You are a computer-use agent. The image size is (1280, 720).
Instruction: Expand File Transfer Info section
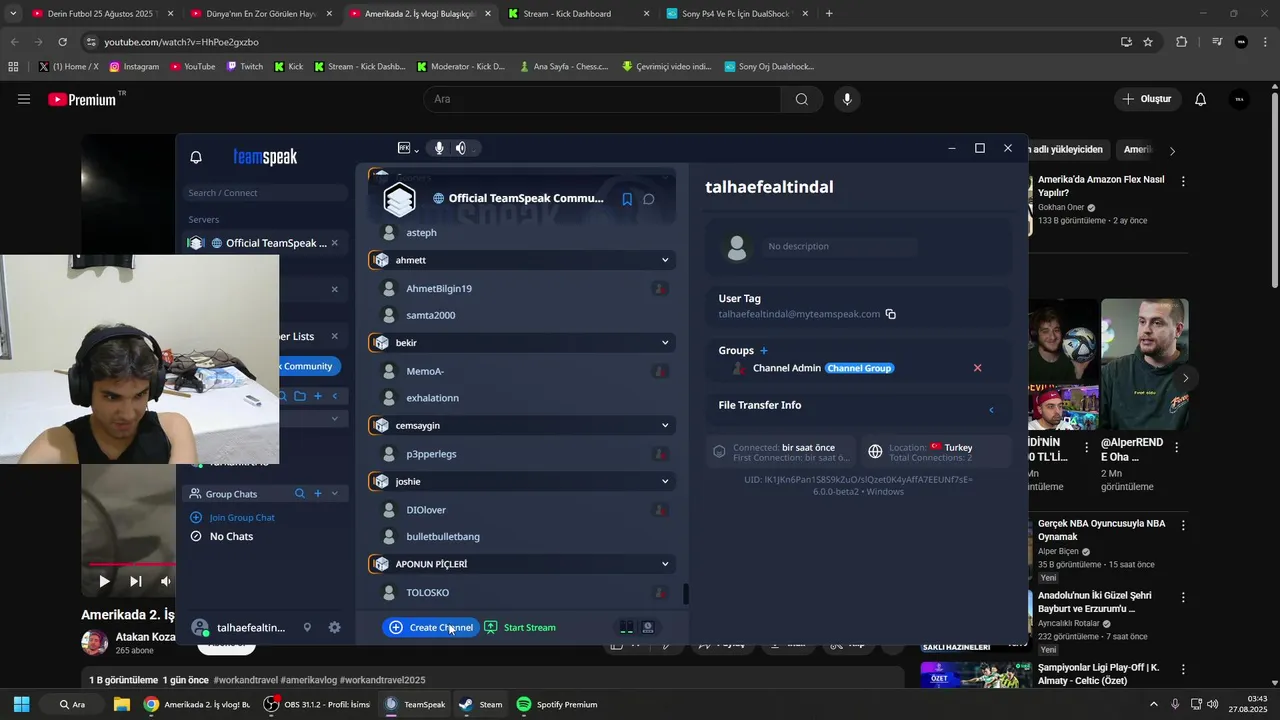pos(991,410)
